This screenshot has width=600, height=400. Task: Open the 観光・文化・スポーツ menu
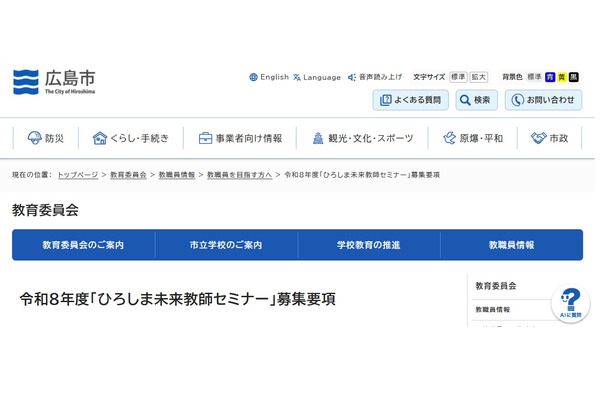point(362,138)
